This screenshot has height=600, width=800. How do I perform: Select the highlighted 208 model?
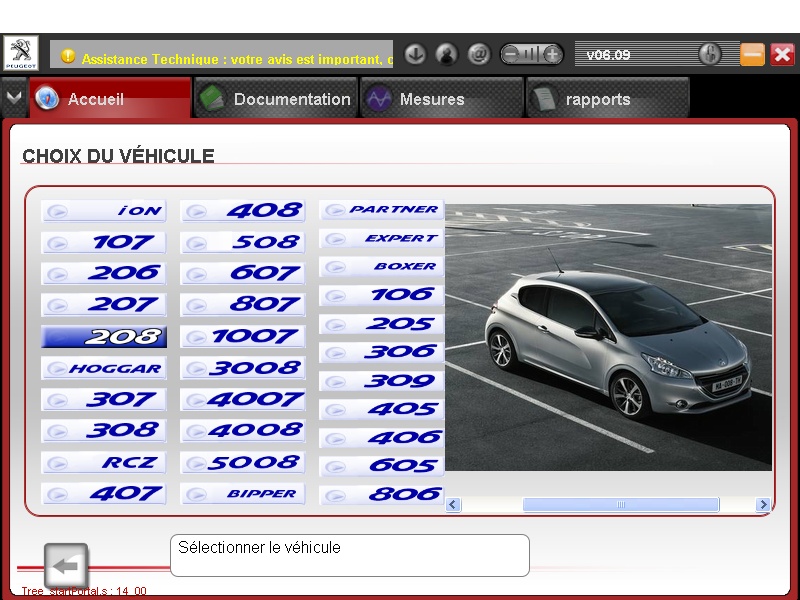(x=104, y=337)
